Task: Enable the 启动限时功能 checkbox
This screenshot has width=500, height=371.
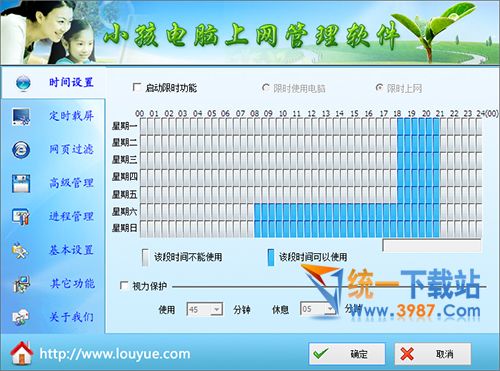Action: coord(137,87)
